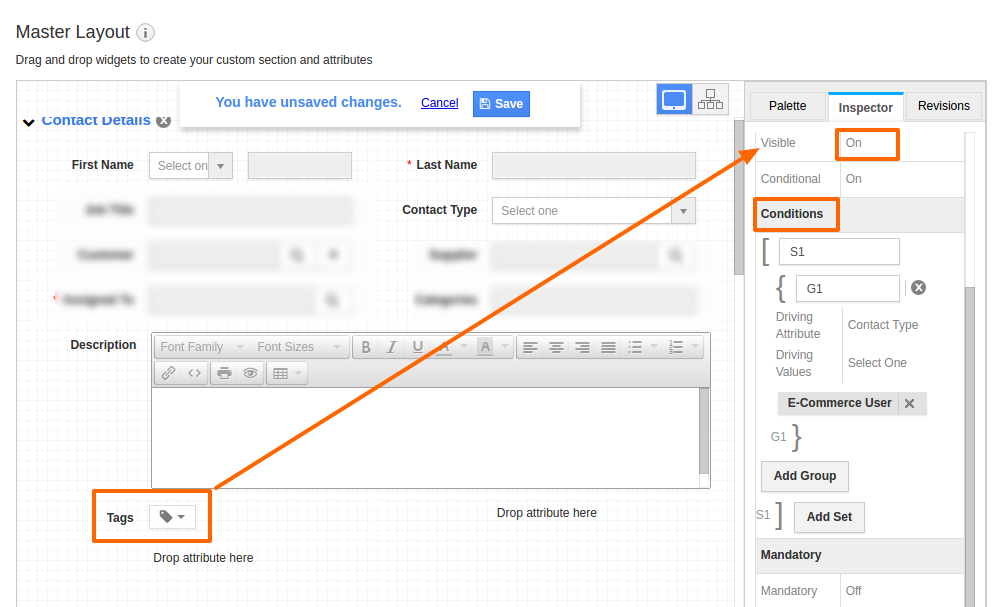This screenshot has height=607, width=992.
Task: Click the Bold formatting icon
Action: click(366, 347)
